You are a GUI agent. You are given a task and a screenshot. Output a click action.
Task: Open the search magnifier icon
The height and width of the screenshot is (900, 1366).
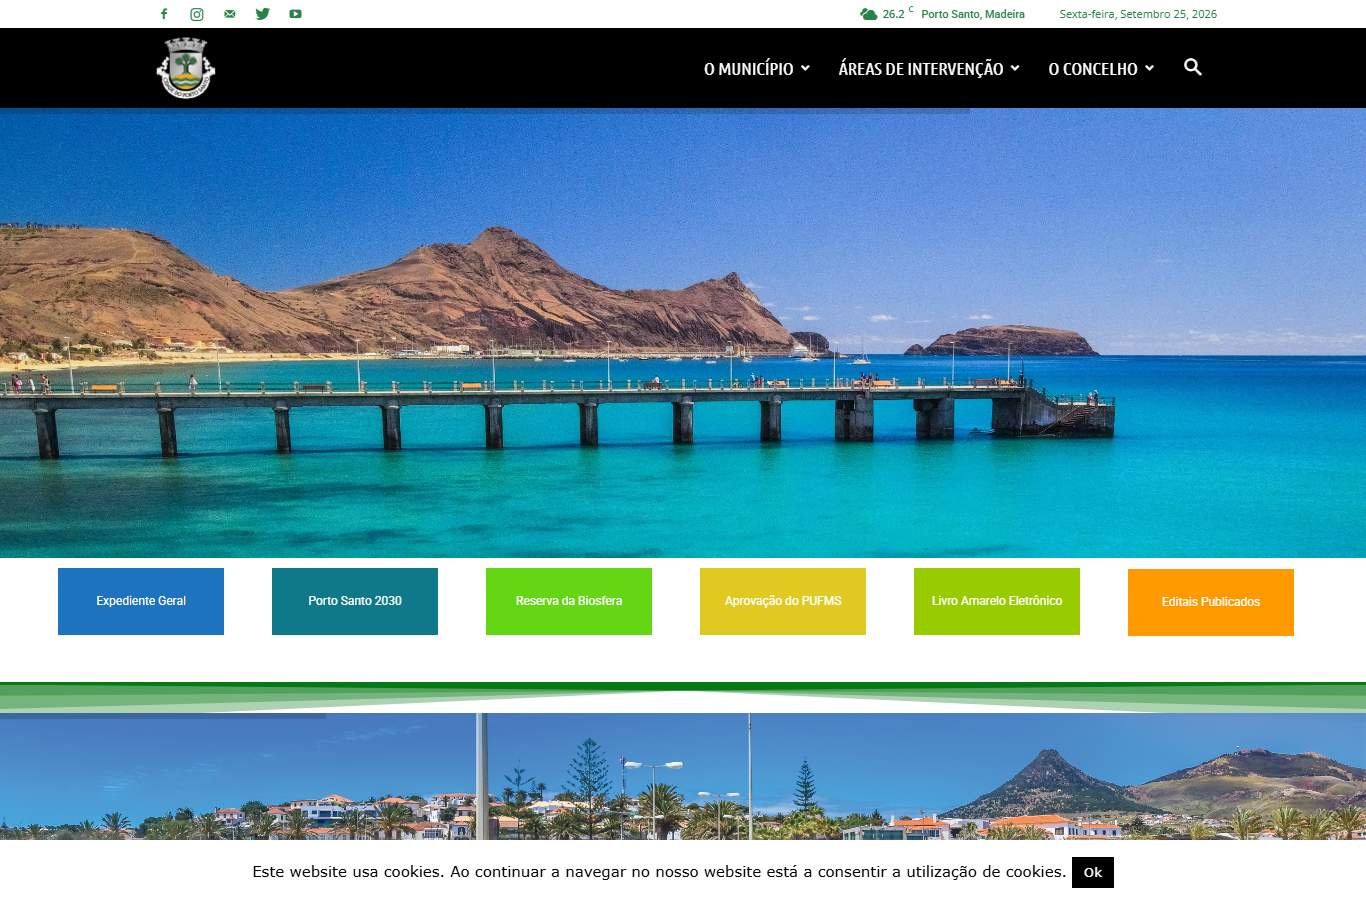(1192, 67)
